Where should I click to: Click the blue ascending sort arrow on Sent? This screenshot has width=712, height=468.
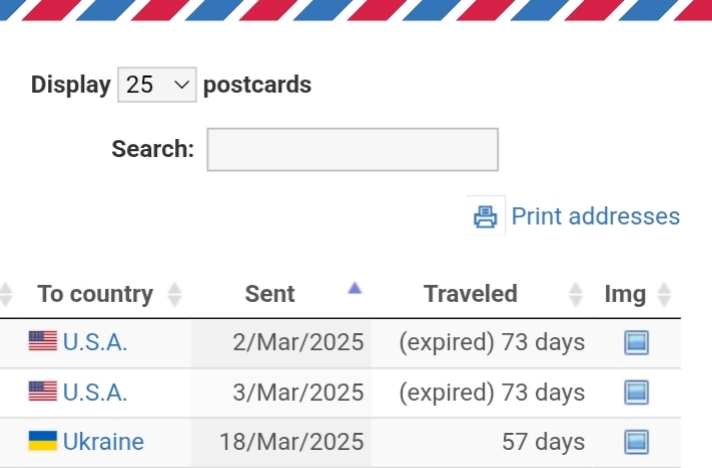click(x=355, y=288)
